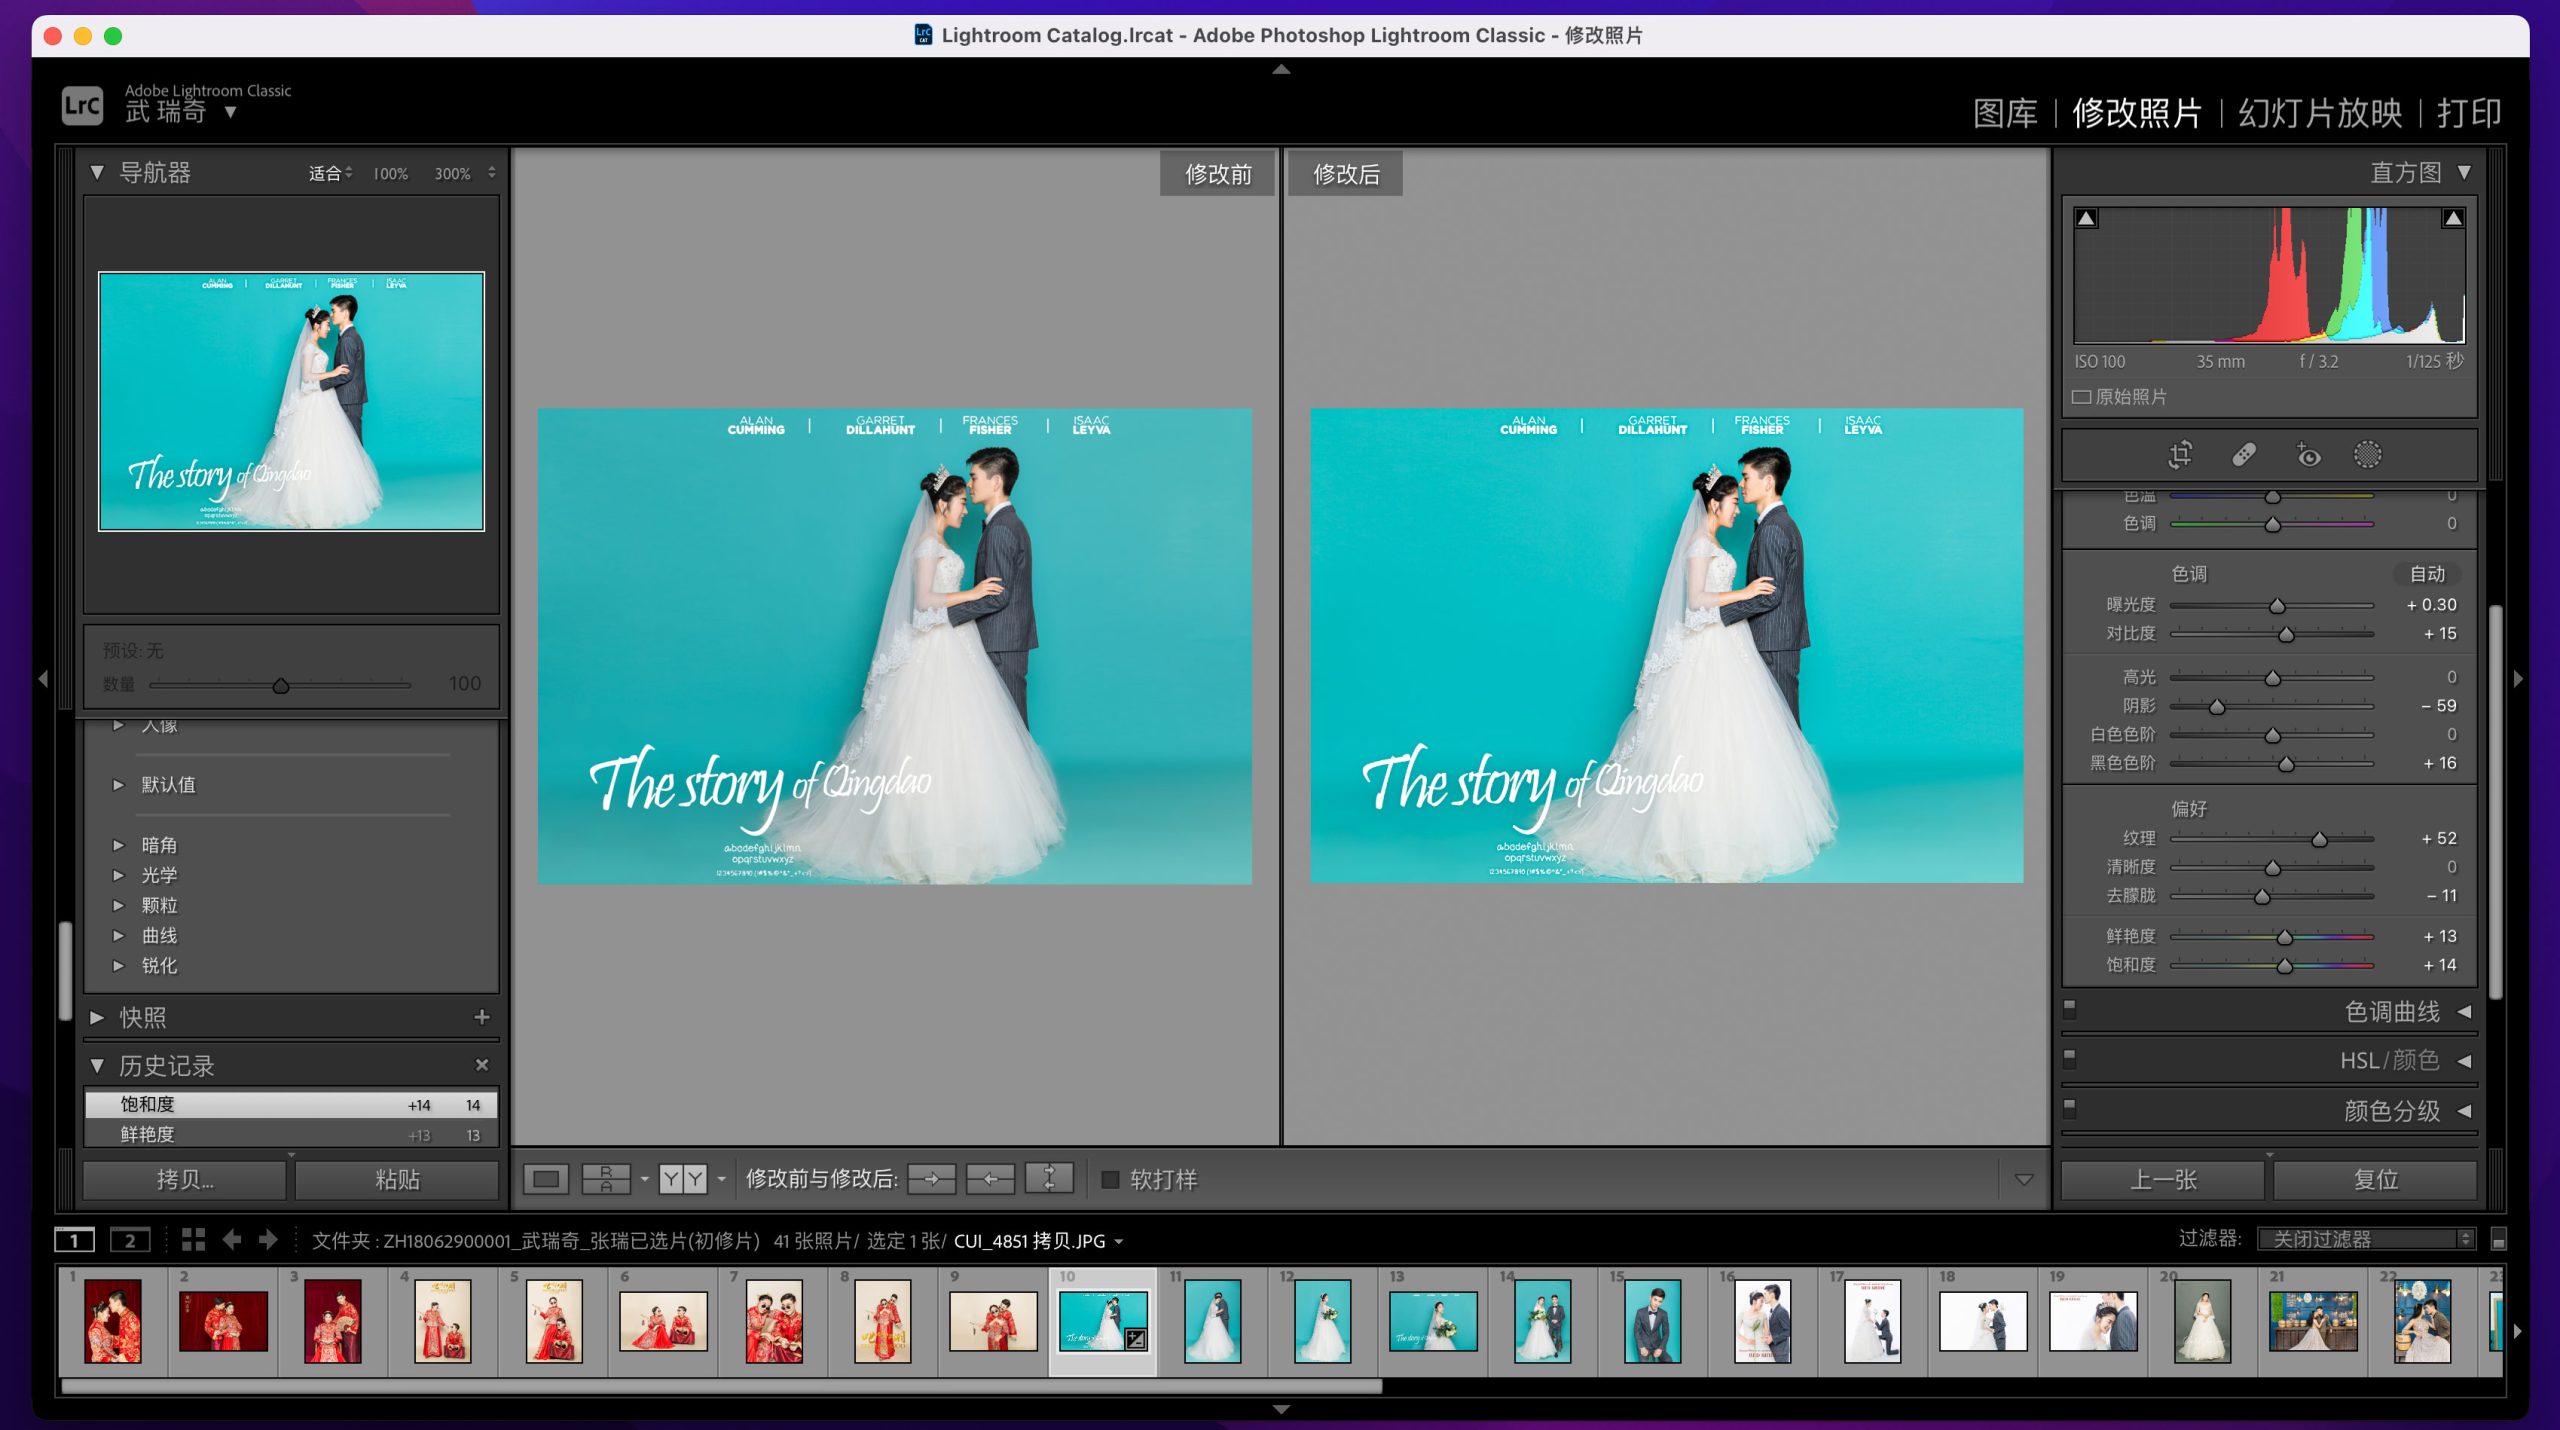Click the Shadows slider handle
2560x1430 pixels.
point(2217,707)
